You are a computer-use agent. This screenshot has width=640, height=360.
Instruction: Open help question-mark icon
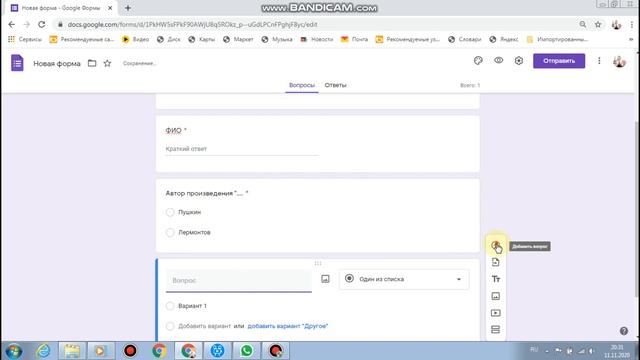624,331
